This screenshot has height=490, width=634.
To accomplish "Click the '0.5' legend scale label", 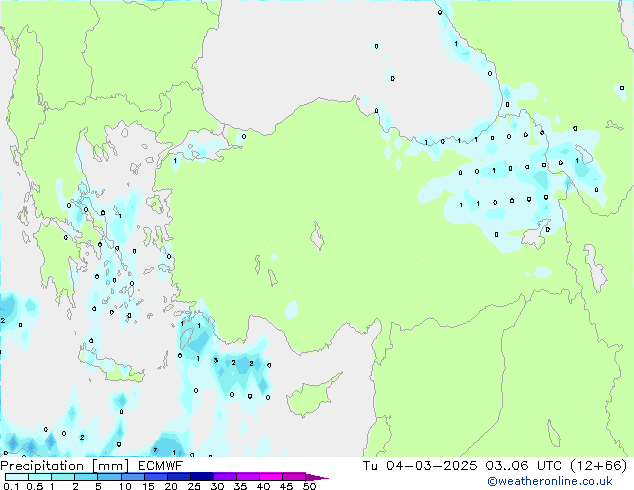I will 34,486.
